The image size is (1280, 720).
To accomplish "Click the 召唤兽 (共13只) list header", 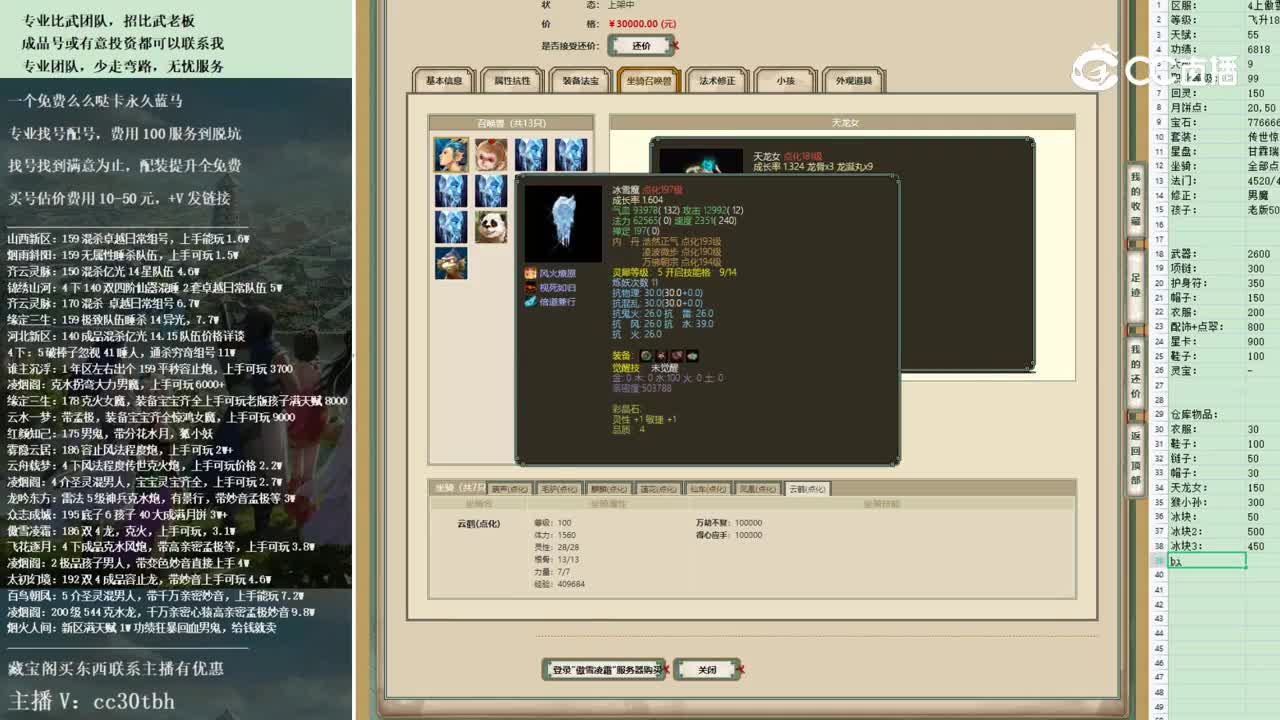I will (511, 122).
